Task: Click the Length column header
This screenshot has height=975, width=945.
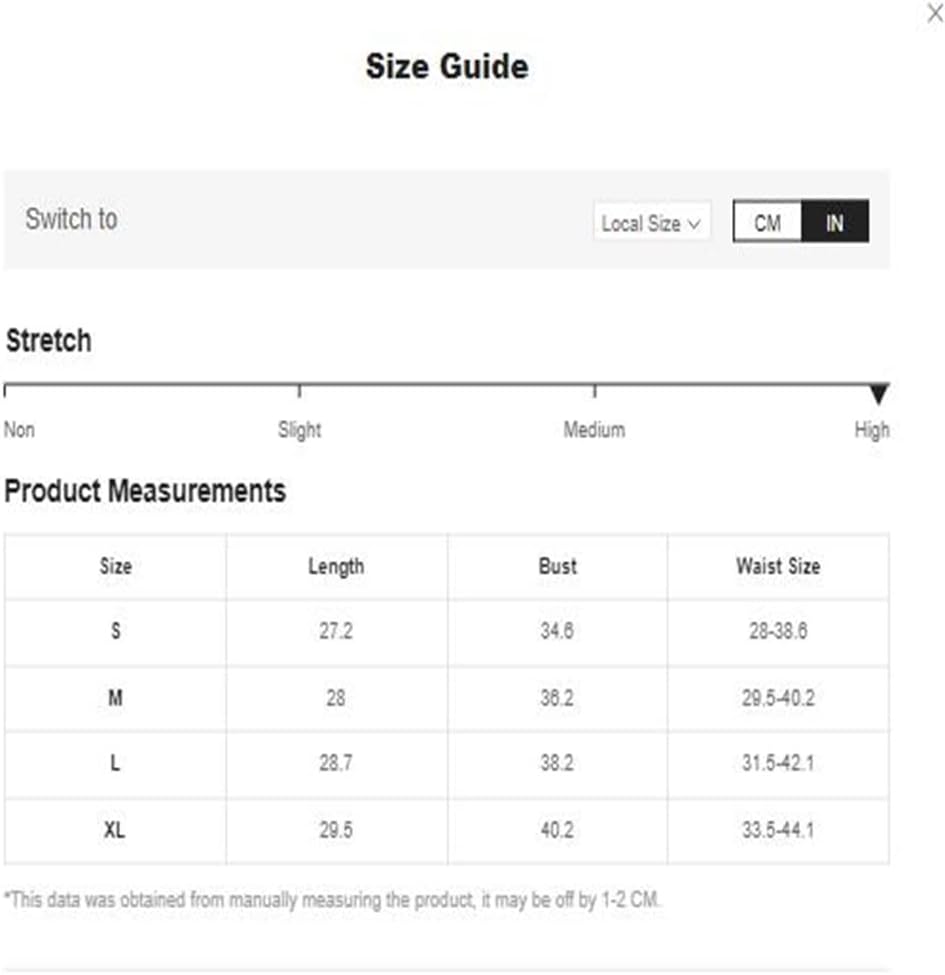Action: [336, 566]
